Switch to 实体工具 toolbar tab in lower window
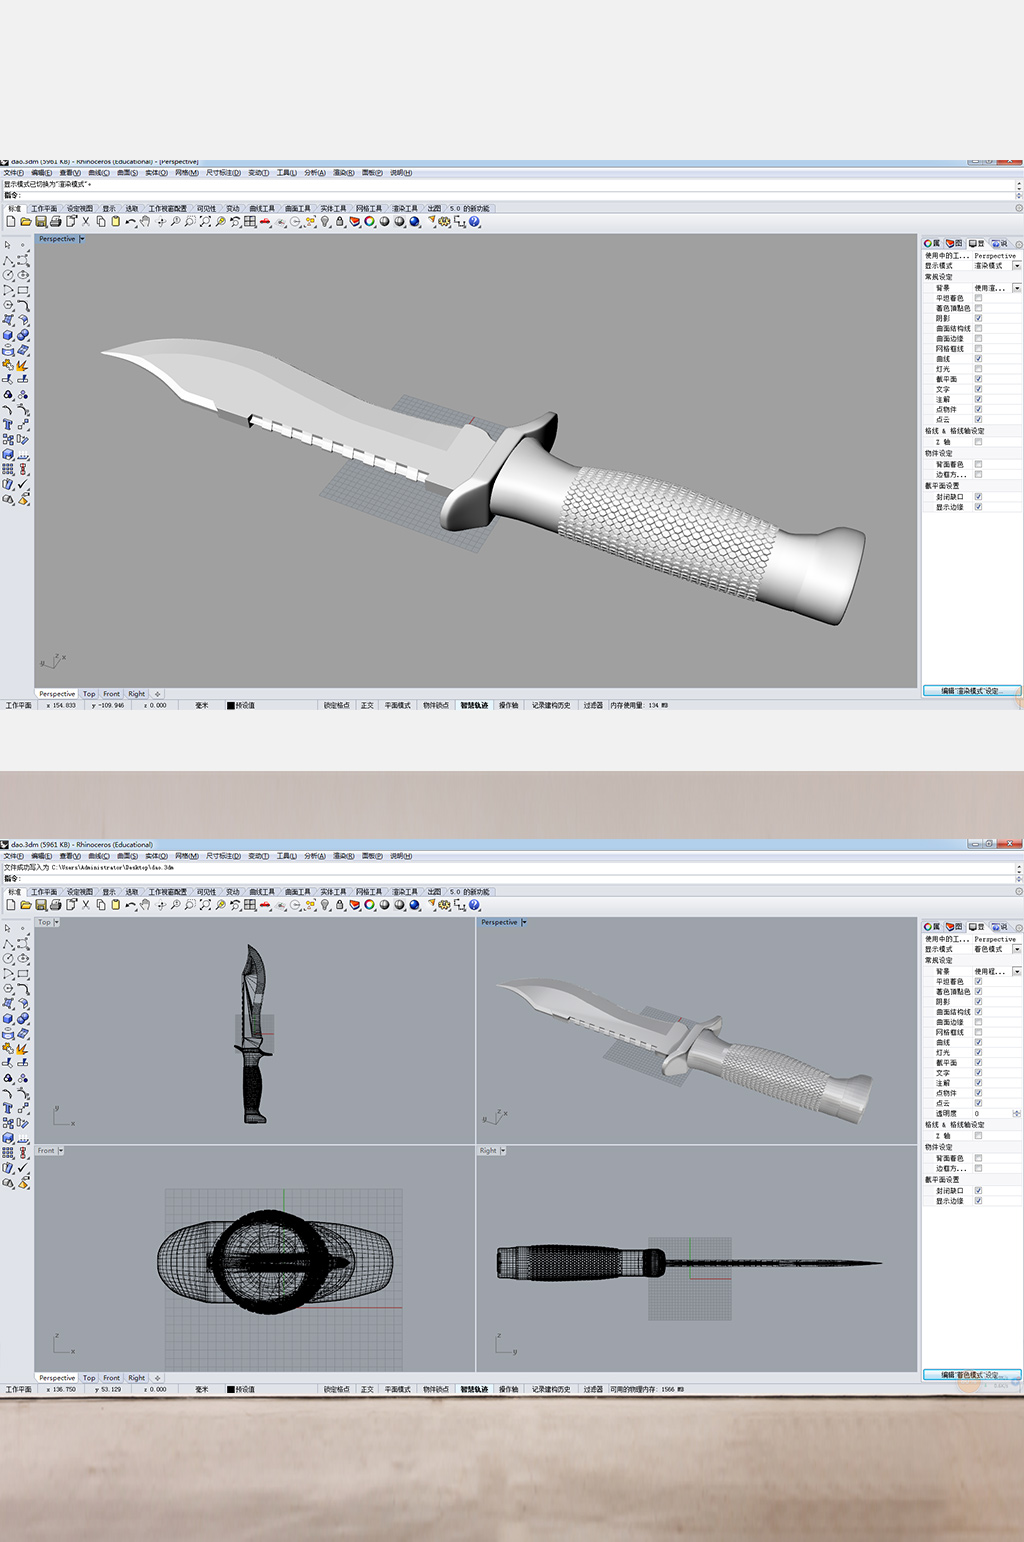Viewport: 1024px width, 1542px height. [333, 892]
